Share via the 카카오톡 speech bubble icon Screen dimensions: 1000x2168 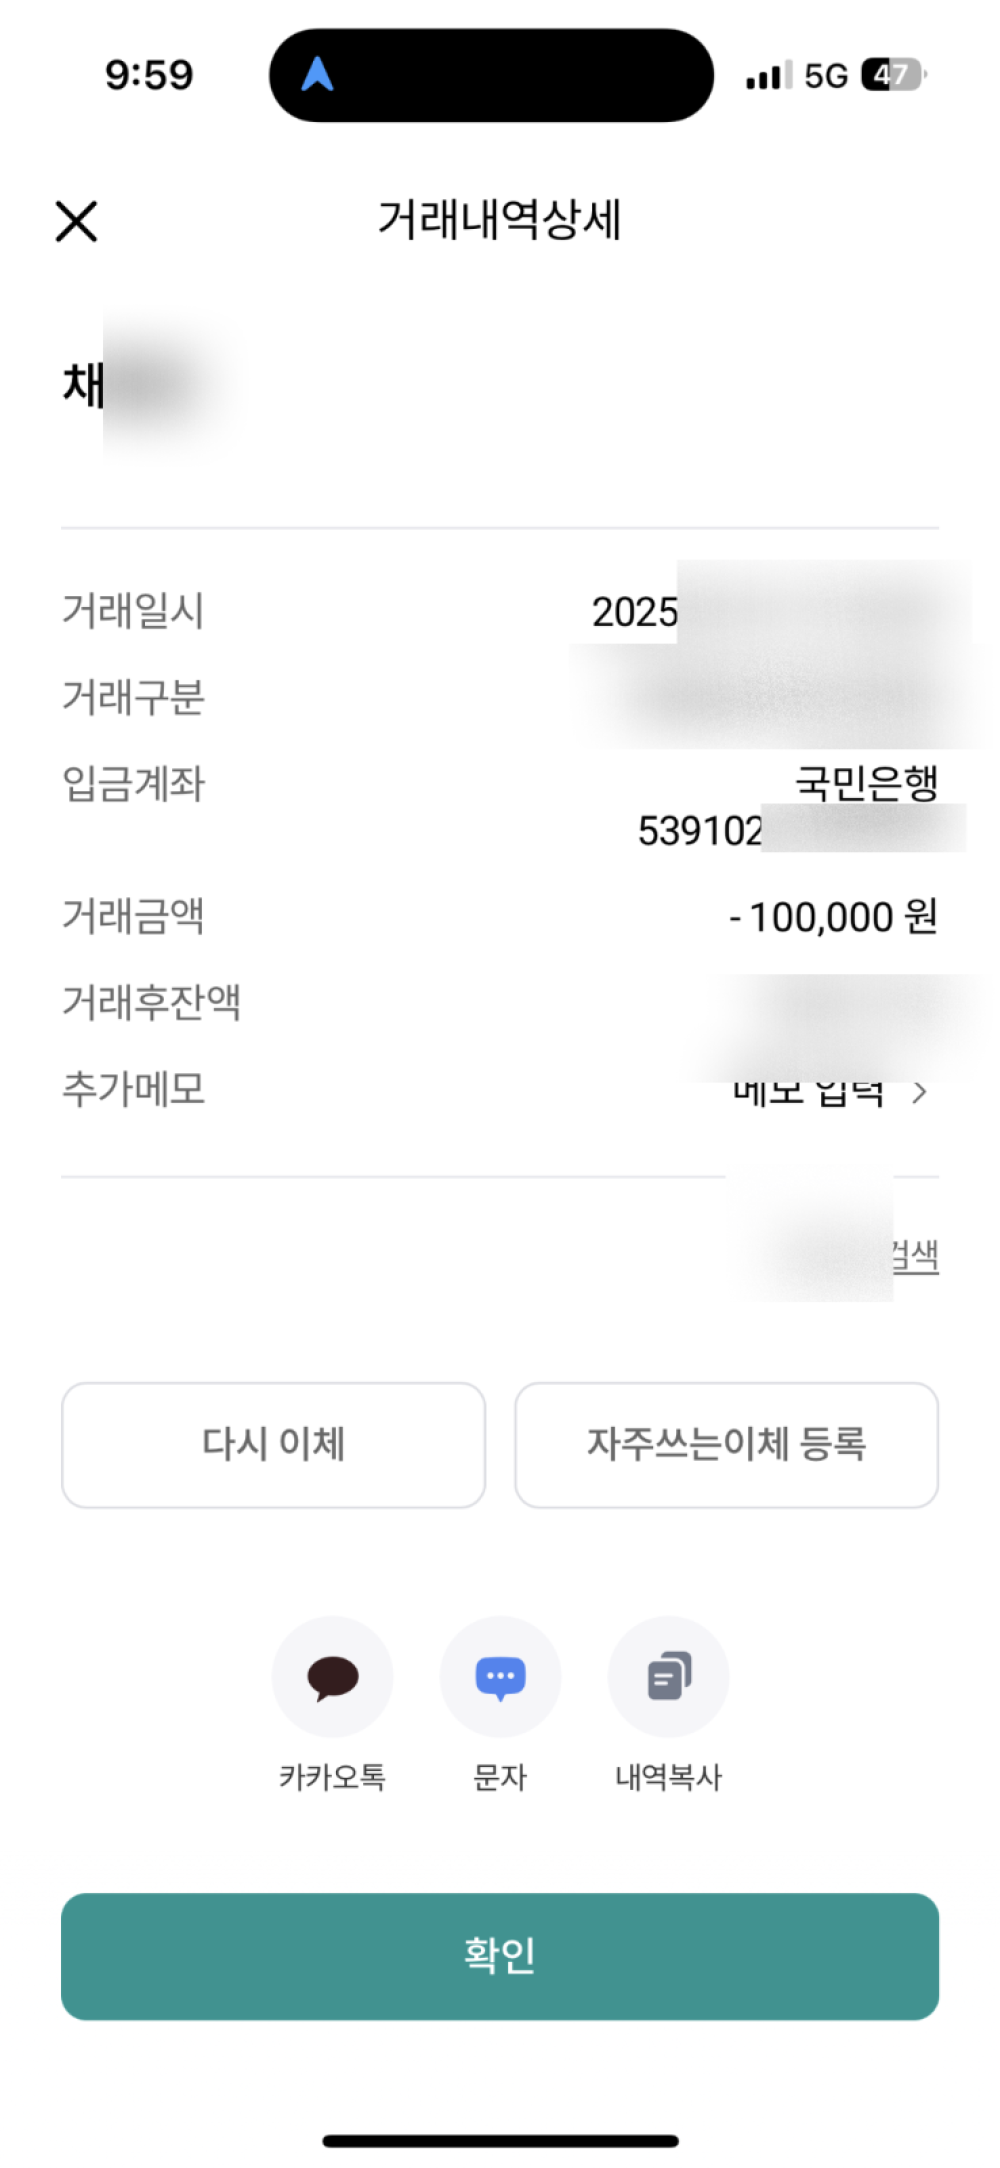pos(332,1676)
